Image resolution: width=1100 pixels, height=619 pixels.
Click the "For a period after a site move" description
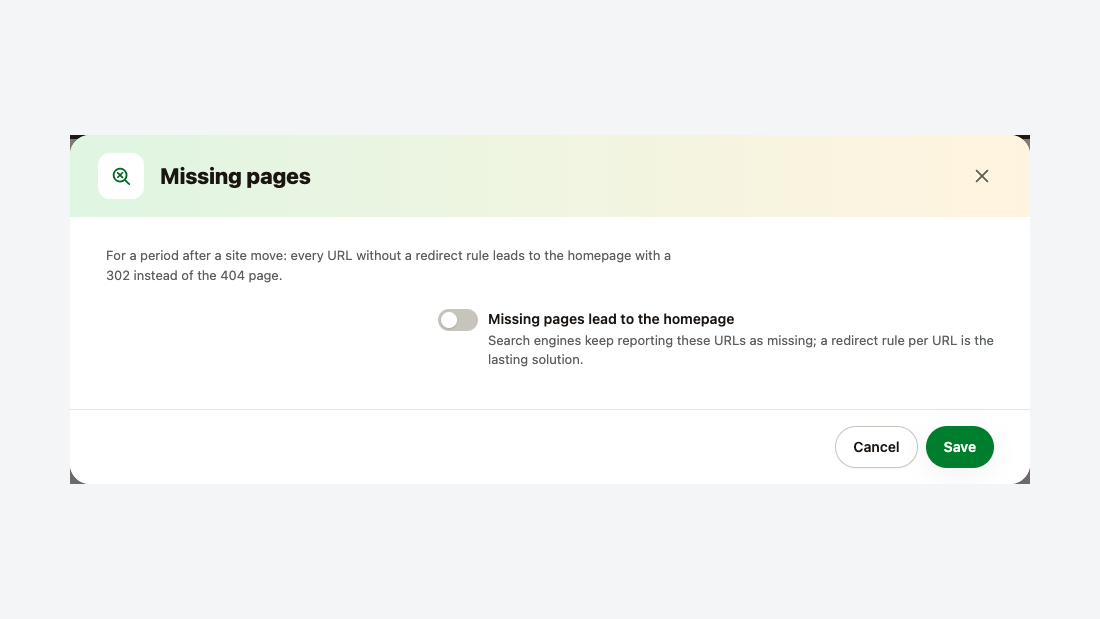[388, 265]
